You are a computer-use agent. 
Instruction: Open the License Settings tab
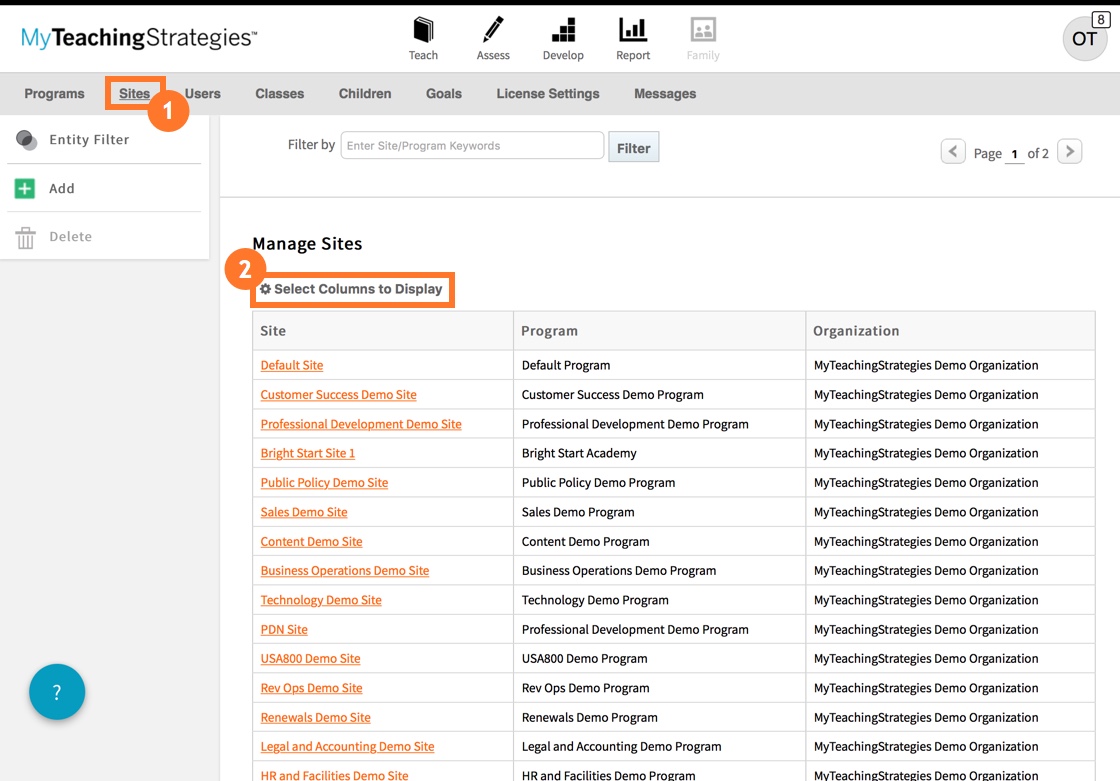tap(548, 93)
